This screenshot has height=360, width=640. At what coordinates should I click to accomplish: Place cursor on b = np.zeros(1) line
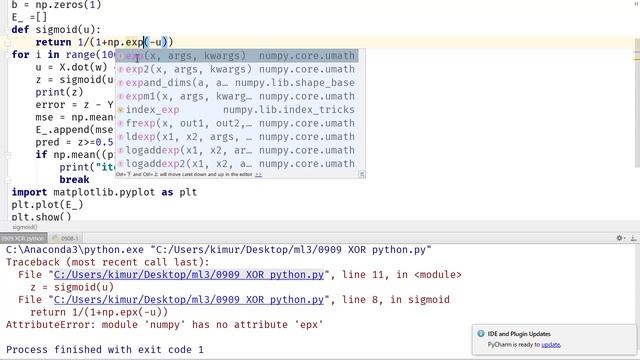[56, 5]
